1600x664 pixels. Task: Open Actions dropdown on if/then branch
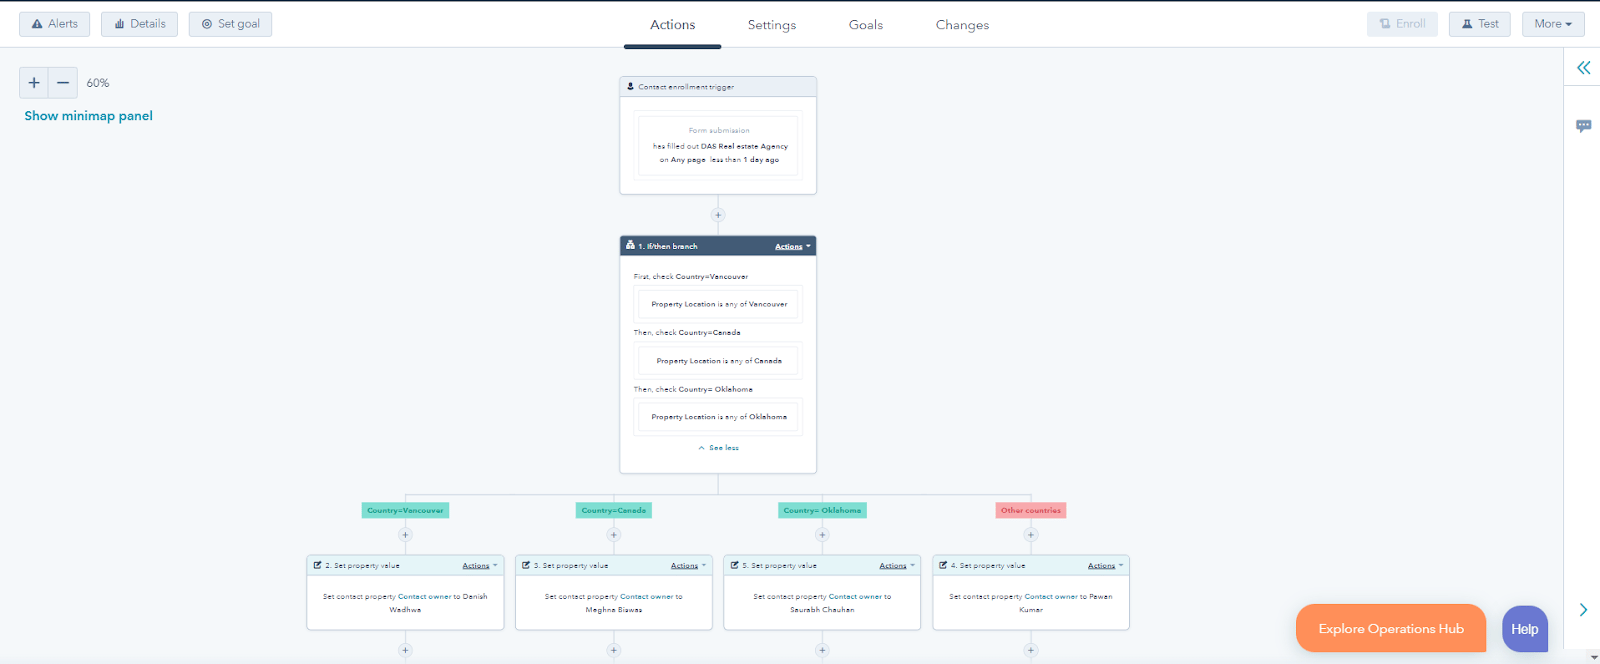click(792, 246)
